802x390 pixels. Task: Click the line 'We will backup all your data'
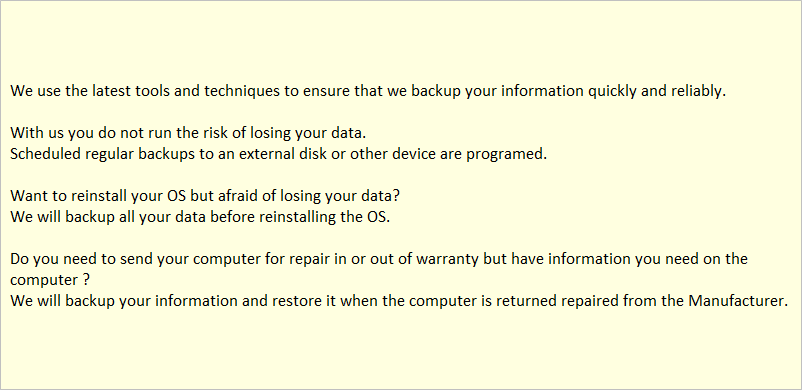(200, 217)
